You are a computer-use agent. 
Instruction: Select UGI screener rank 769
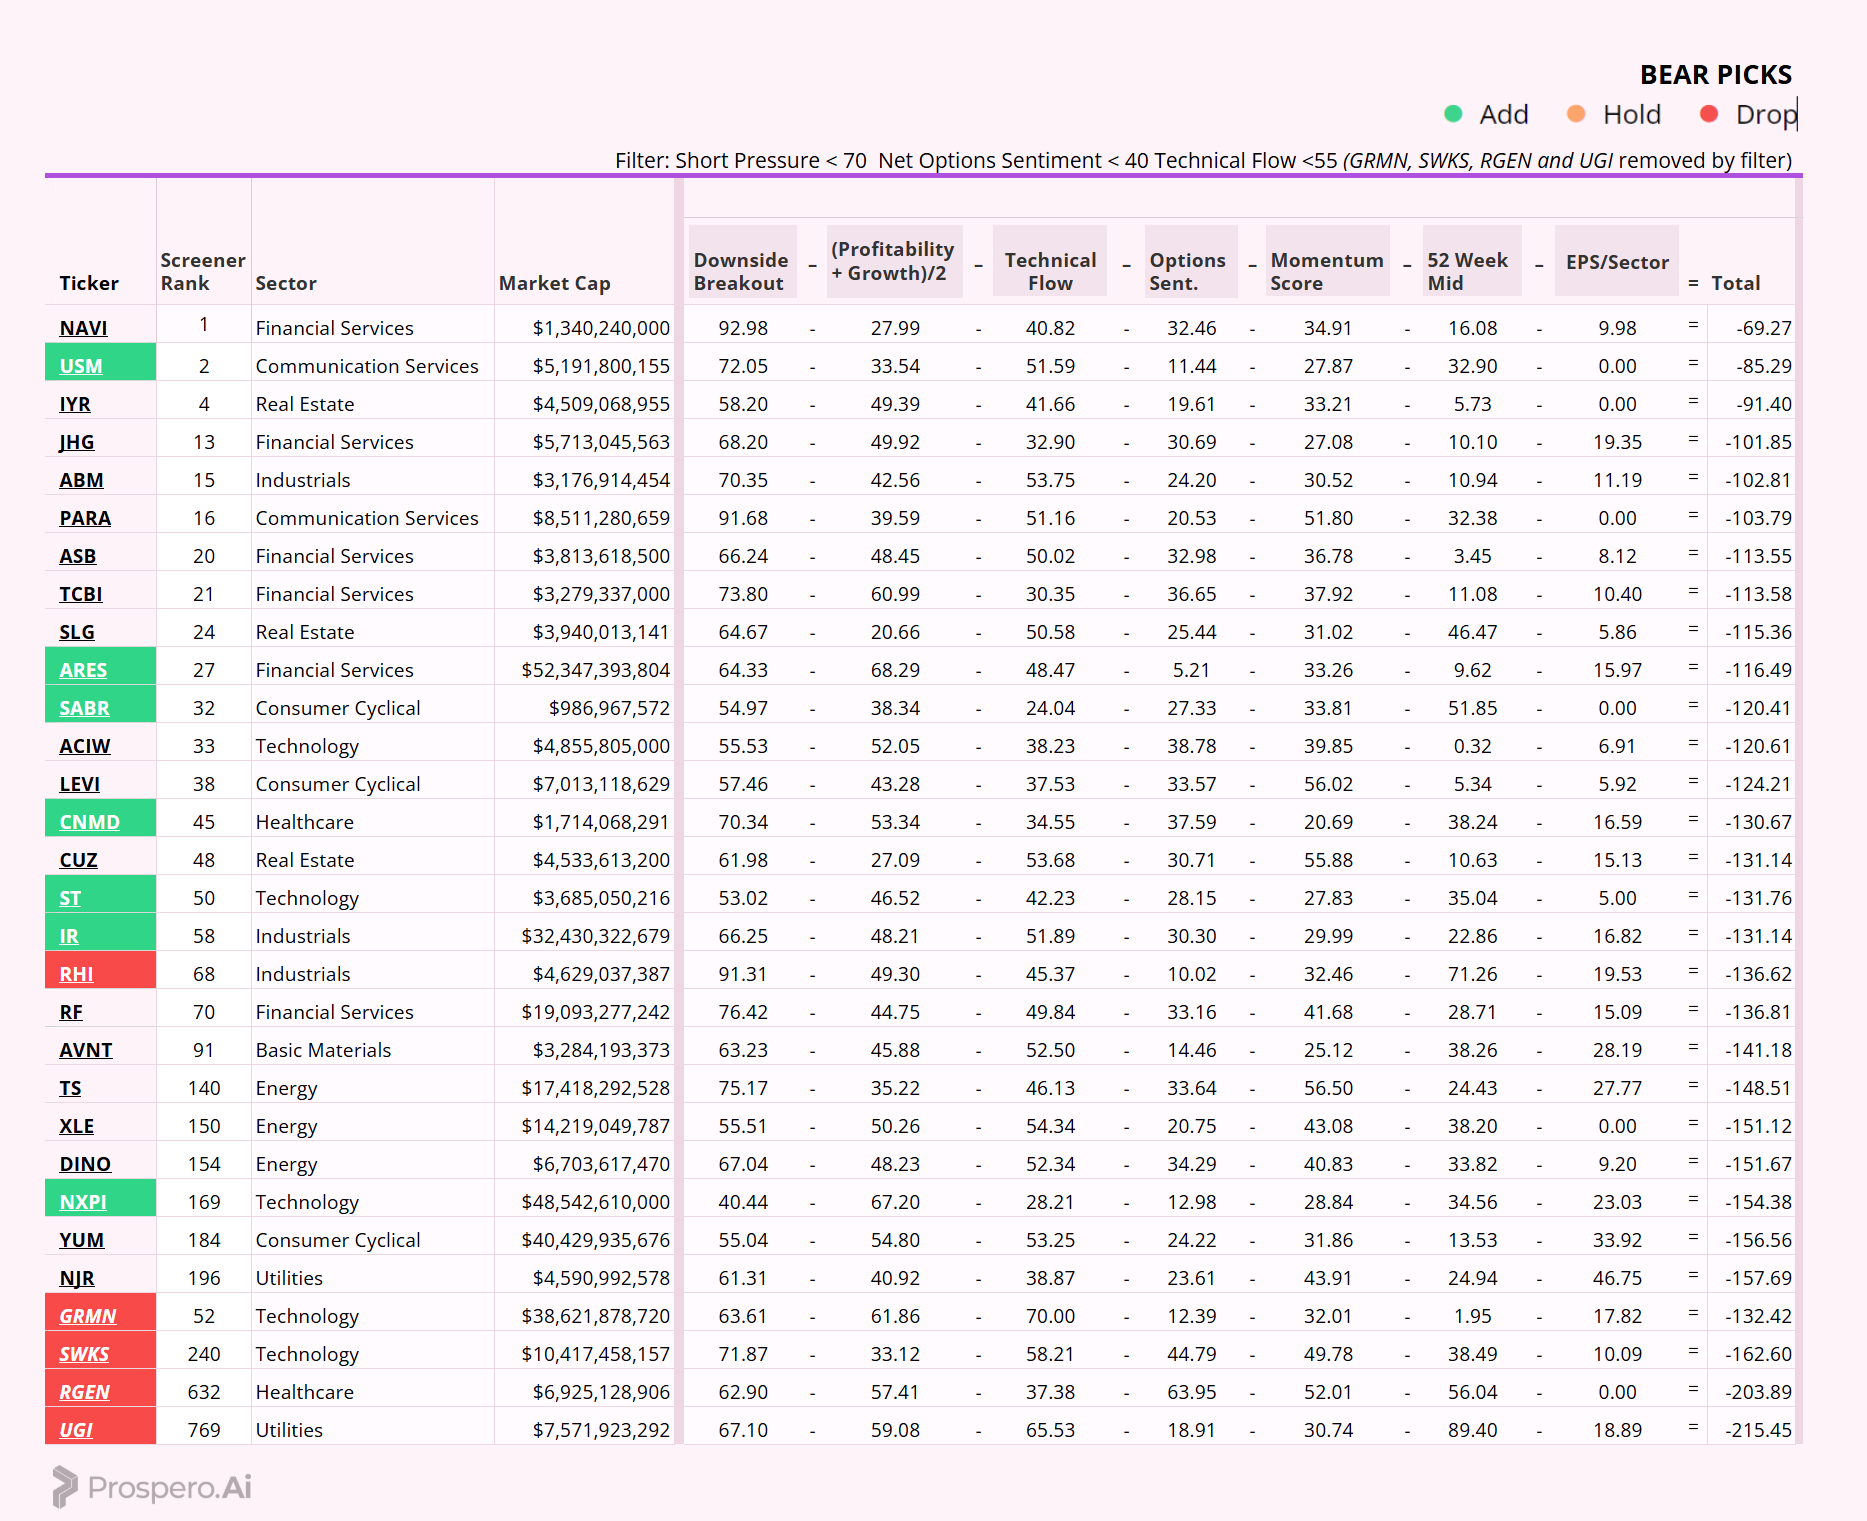[204, 1430]
